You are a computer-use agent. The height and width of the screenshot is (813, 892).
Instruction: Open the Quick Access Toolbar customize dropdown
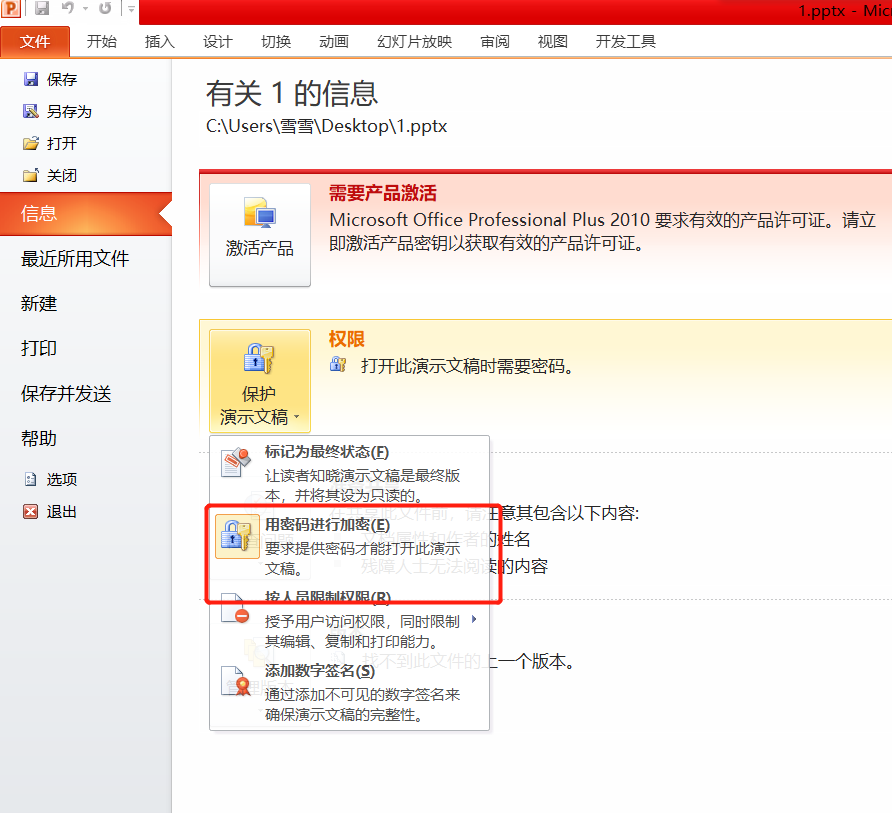tap(131, 9)
